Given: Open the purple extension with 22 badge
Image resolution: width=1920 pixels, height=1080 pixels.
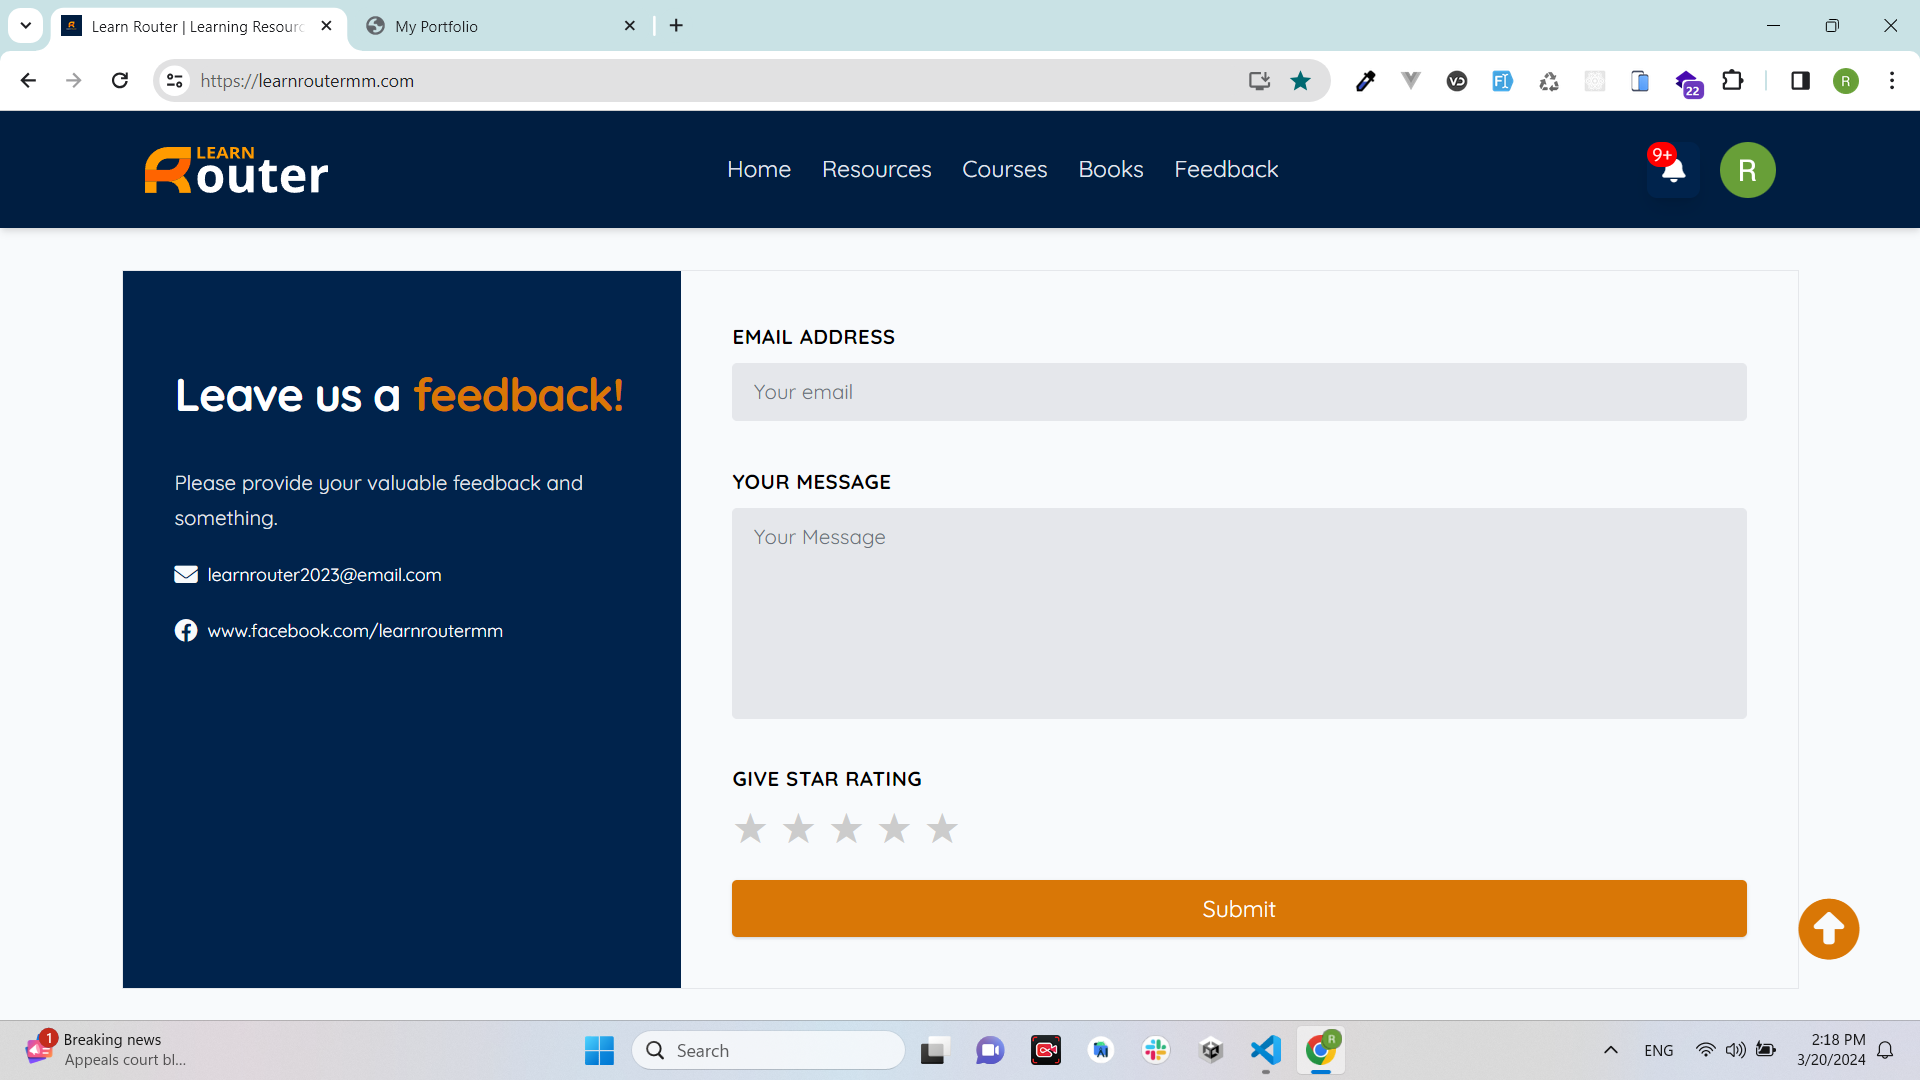Looking at the screenshot, I should (1688, 83).
